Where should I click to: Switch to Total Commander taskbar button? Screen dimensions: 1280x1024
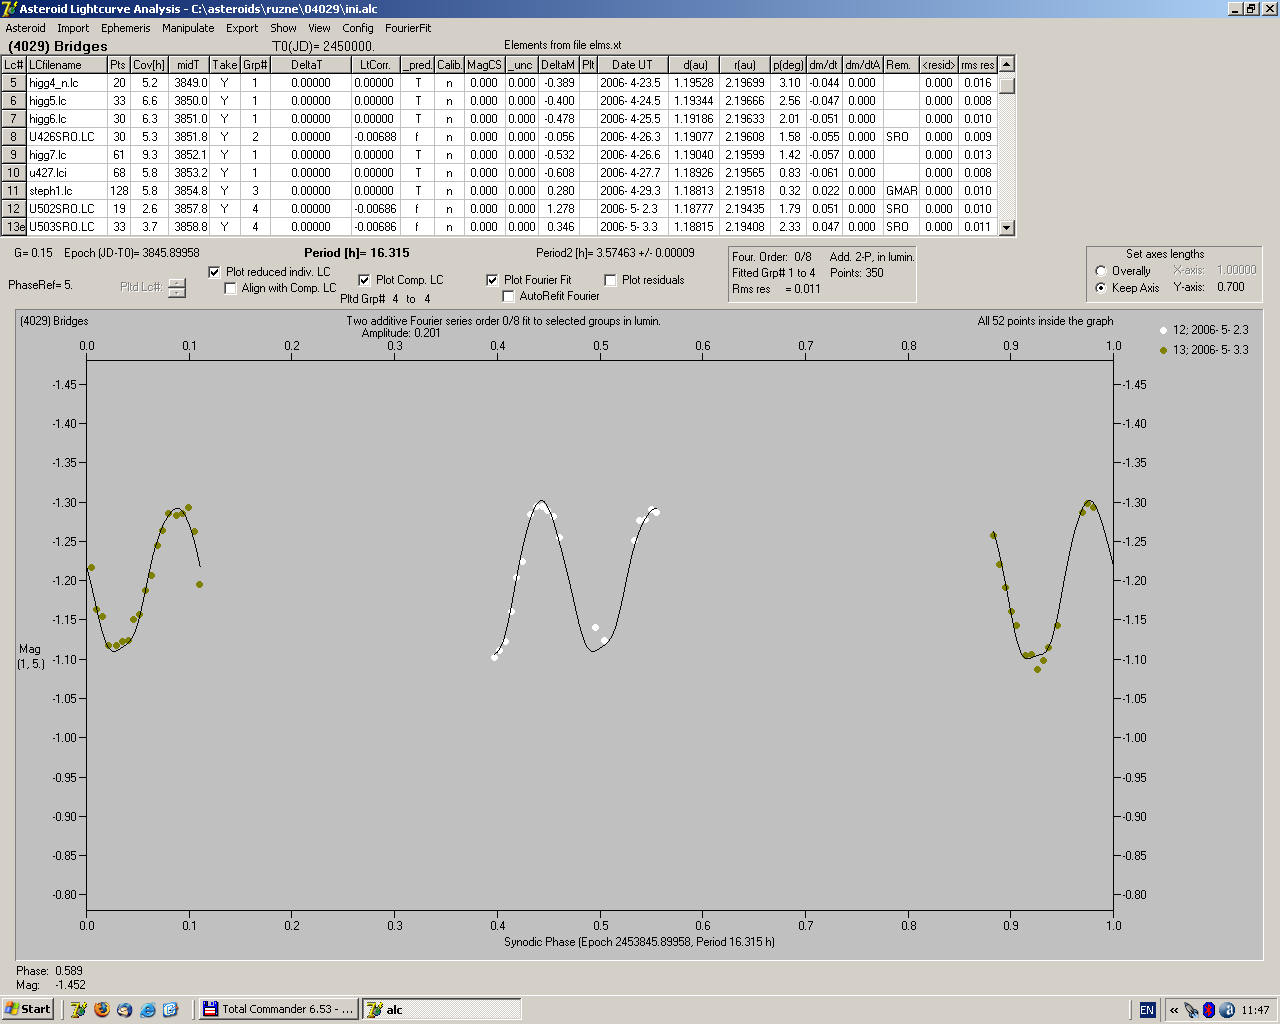[278, 1009]
